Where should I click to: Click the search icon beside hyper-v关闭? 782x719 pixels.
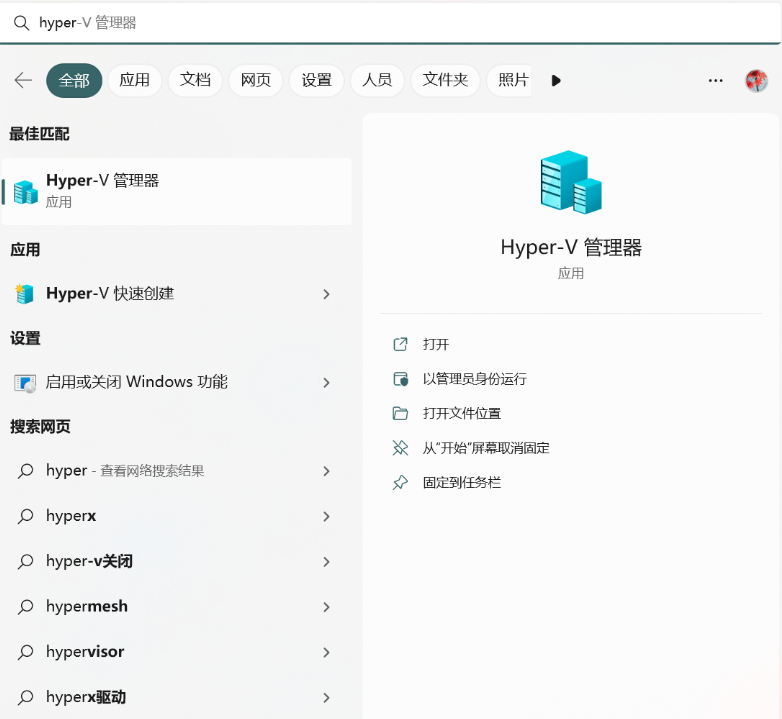[x=25, y=561]
